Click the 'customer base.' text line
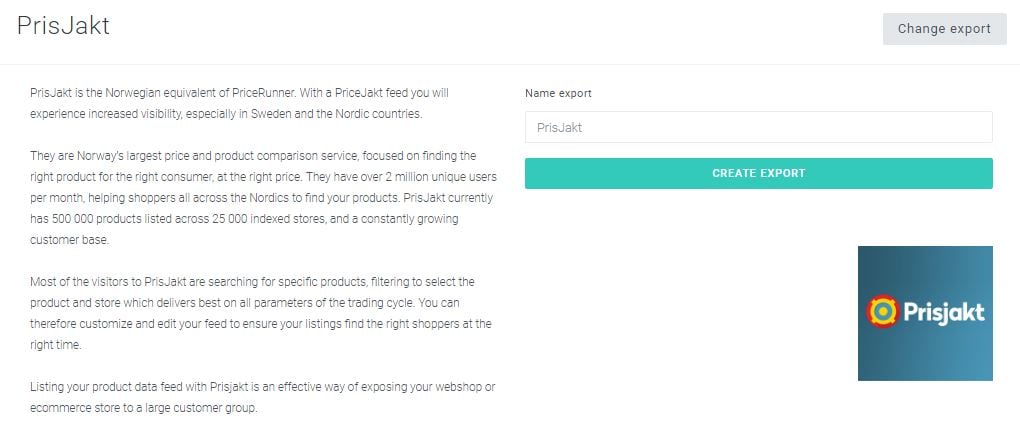The image size is (1020, 424). (70, 240)
